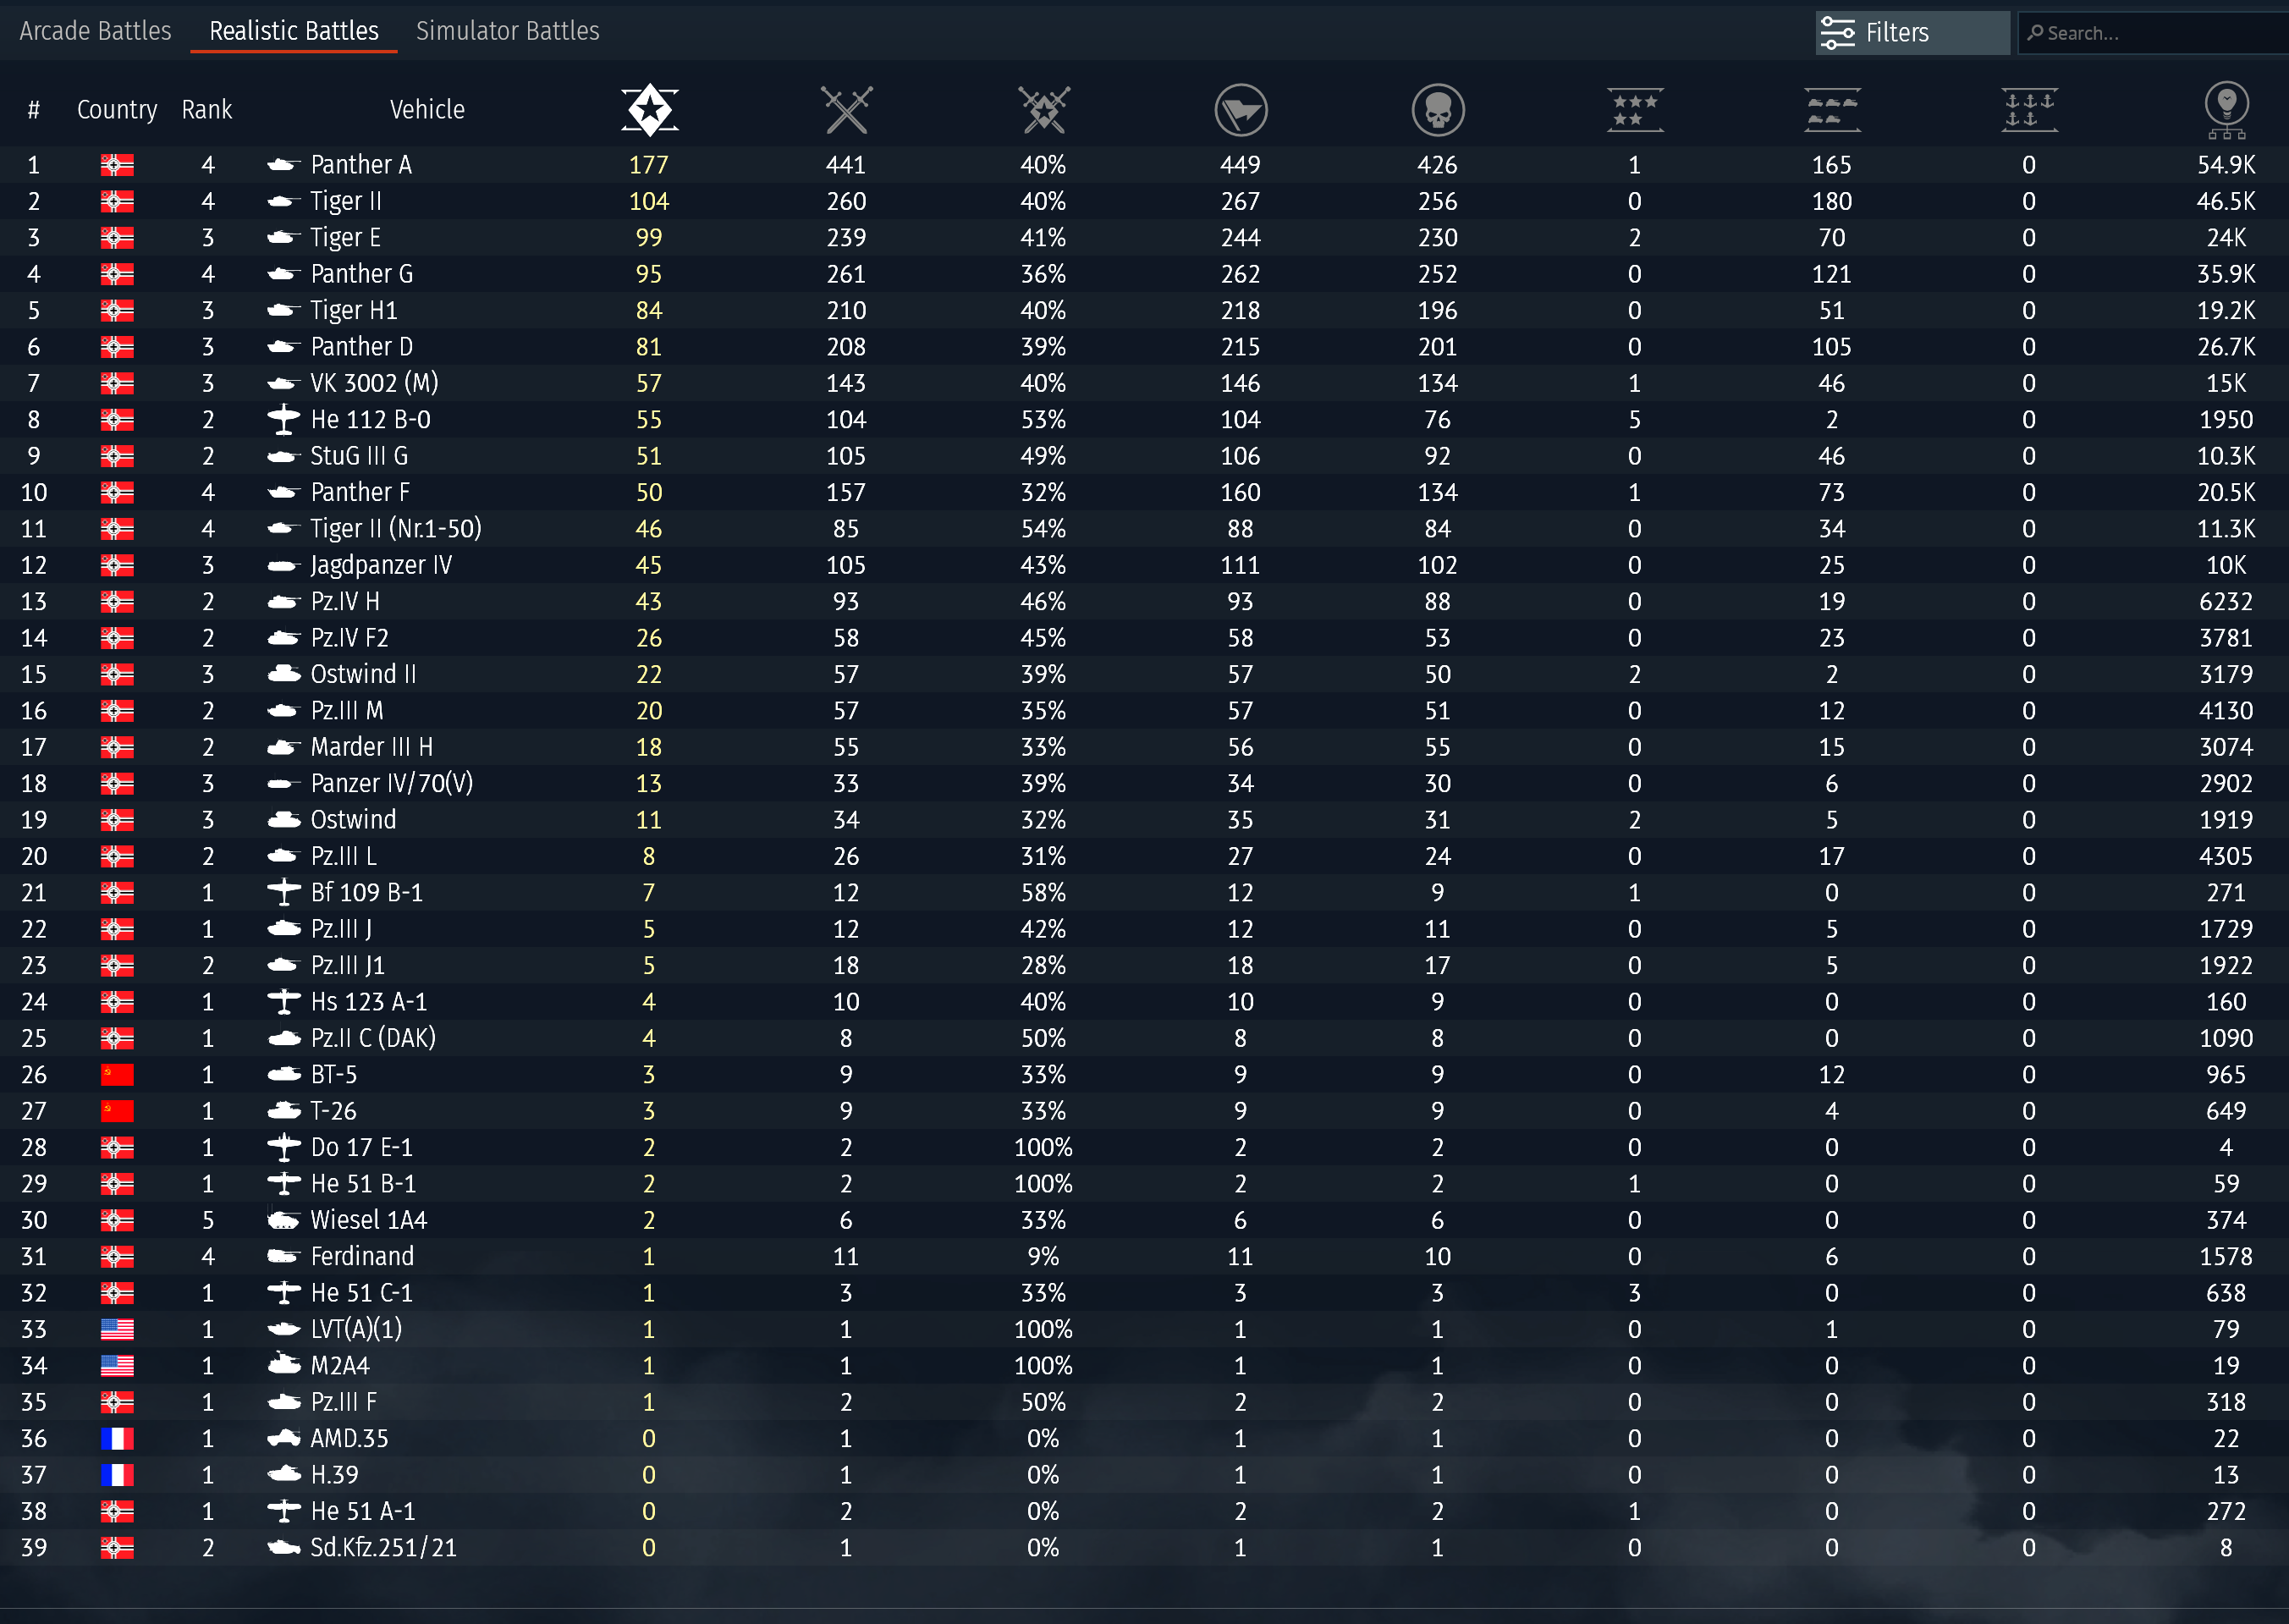Sort by the star-badge victories column icon

click(649, 109)
